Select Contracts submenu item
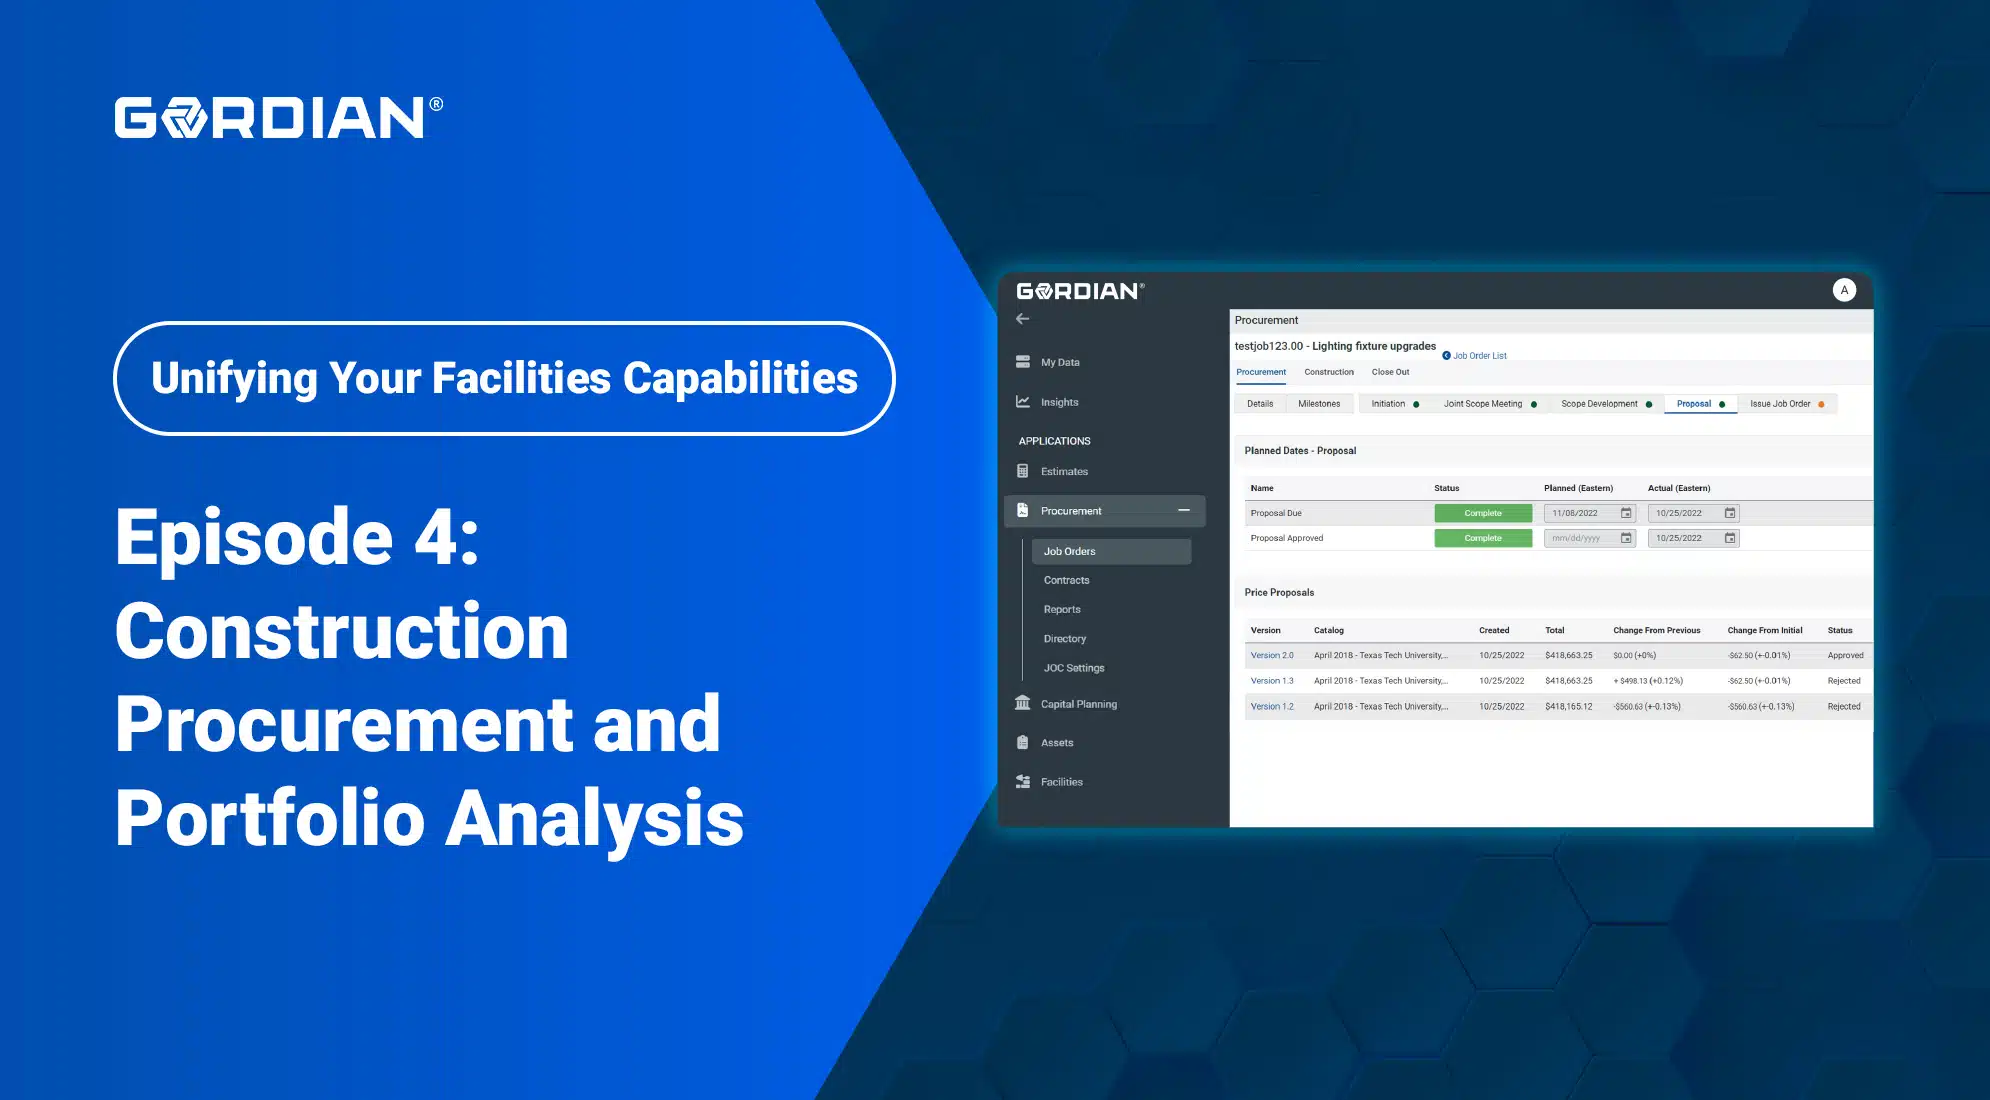The width and height of the screenshot is (1990, 1100). tap(1066, 580)
